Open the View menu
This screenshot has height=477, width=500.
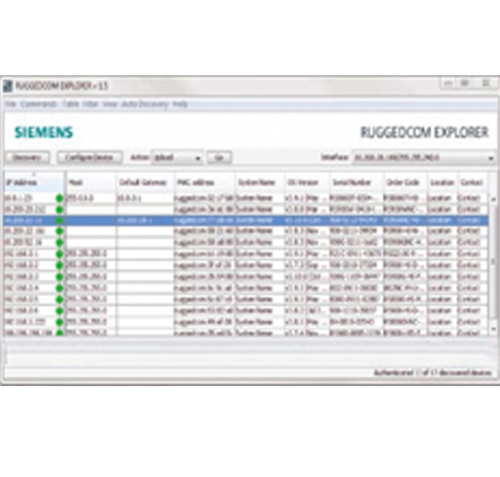(x=110, y=104)
